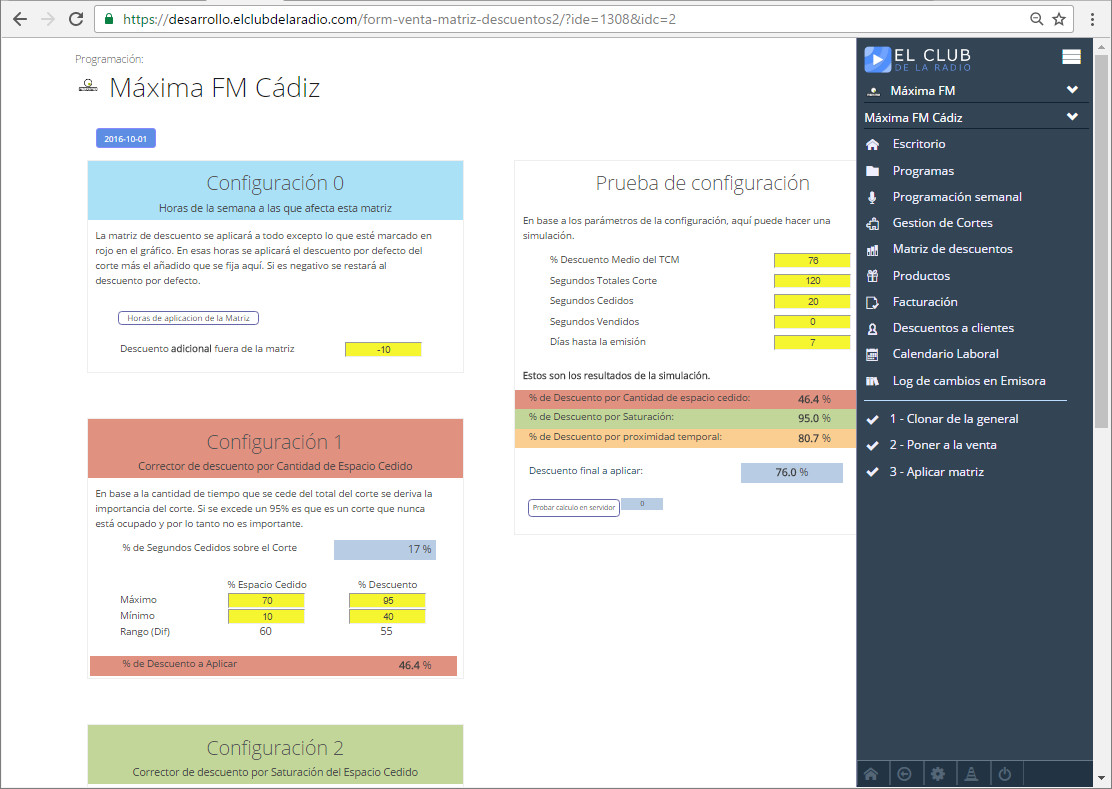Bookmark the page with the star icon

(1059, 19)
